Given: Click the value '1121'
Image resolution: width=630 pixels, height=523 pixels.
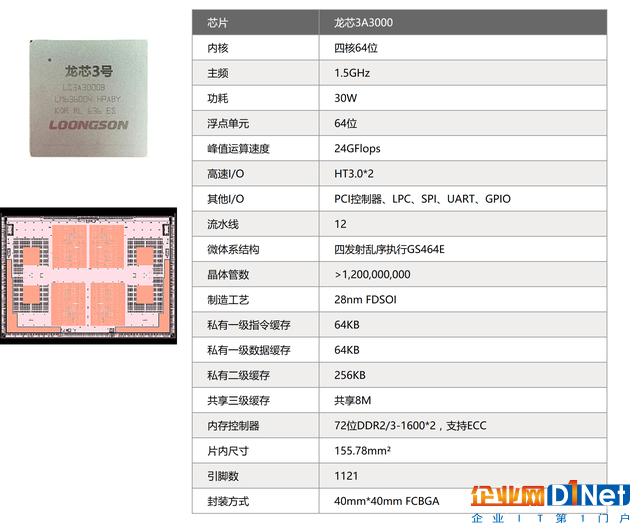Looking at the screenshot, I should click(346, 476).
